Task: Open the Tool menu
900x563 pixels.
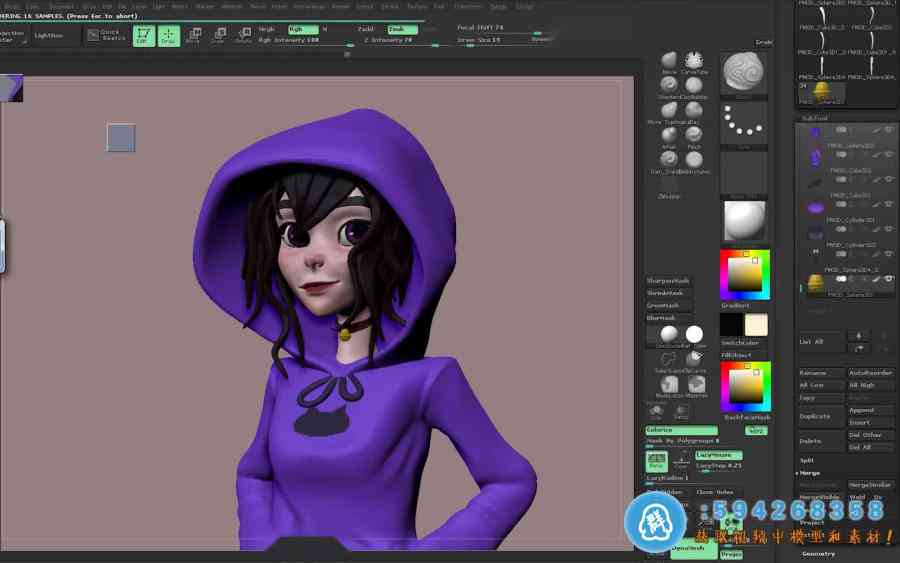Action: (439, 6)
